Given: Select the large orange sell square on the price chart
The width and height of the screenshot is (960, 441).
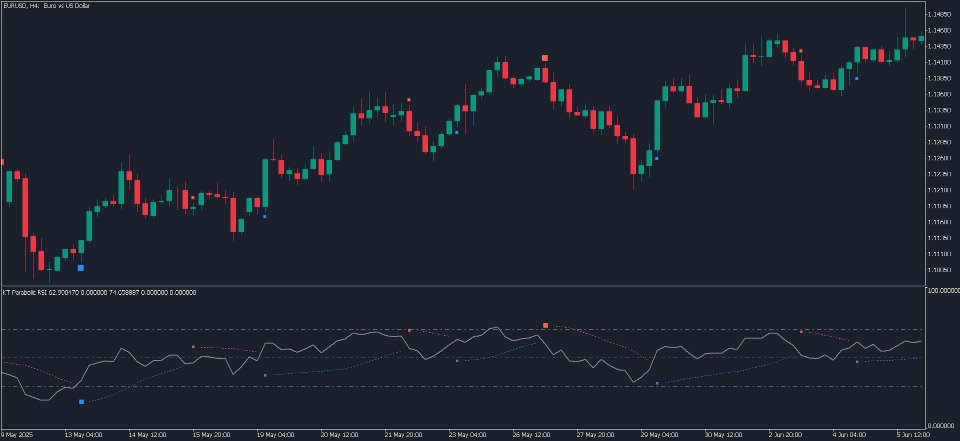Looking at the screenshot, I should point(545,58).
